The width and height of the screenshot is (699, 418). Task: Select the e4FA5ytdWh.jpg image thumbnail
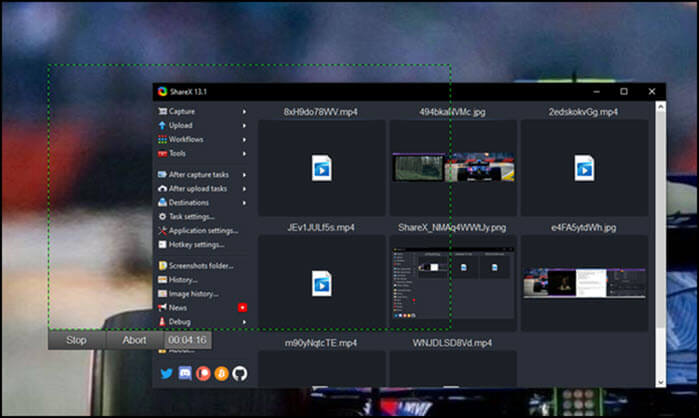[x=584, y=283]
